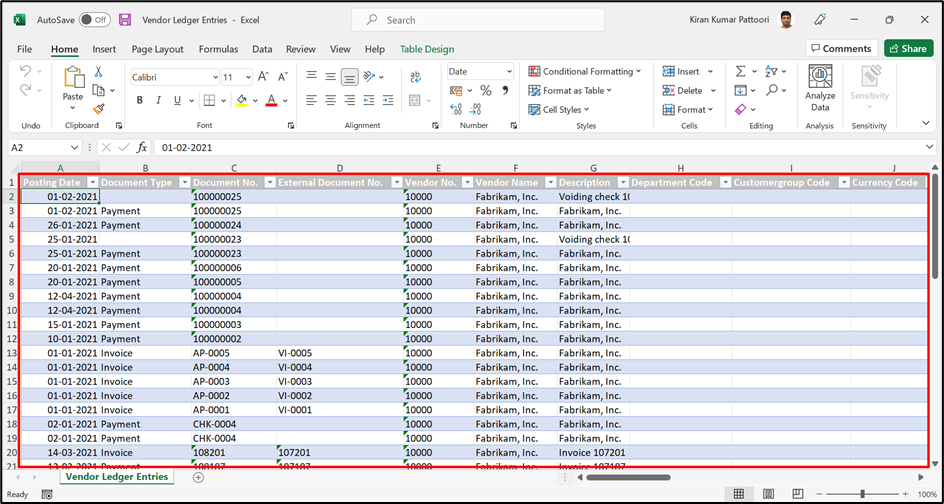This screenshot has width=944, height=504.
Task: Click the Comments button
Action: click(x=841, y=49)
